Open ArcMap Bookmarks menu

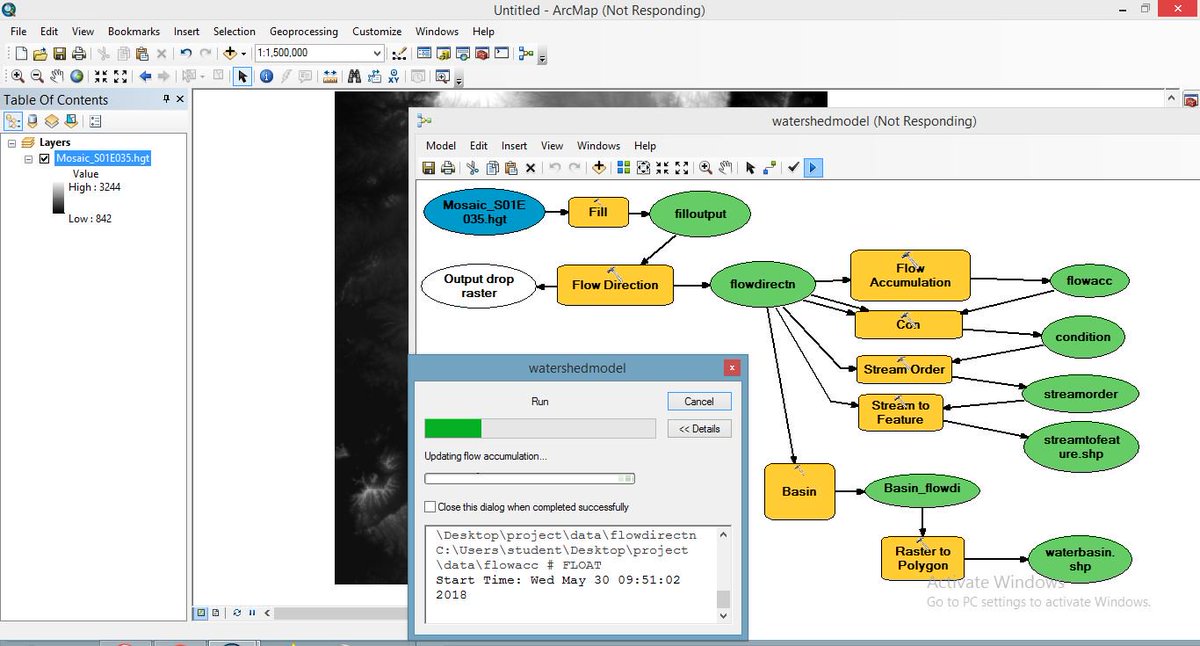(134, 31)
